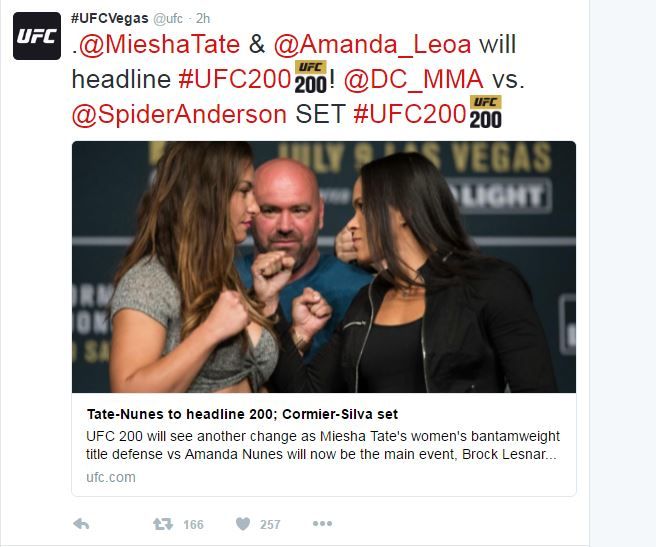Open the Tate-Nunes to headline 200 article title
This screenshot has width=656, height=547.
click(x=242, y=414)
